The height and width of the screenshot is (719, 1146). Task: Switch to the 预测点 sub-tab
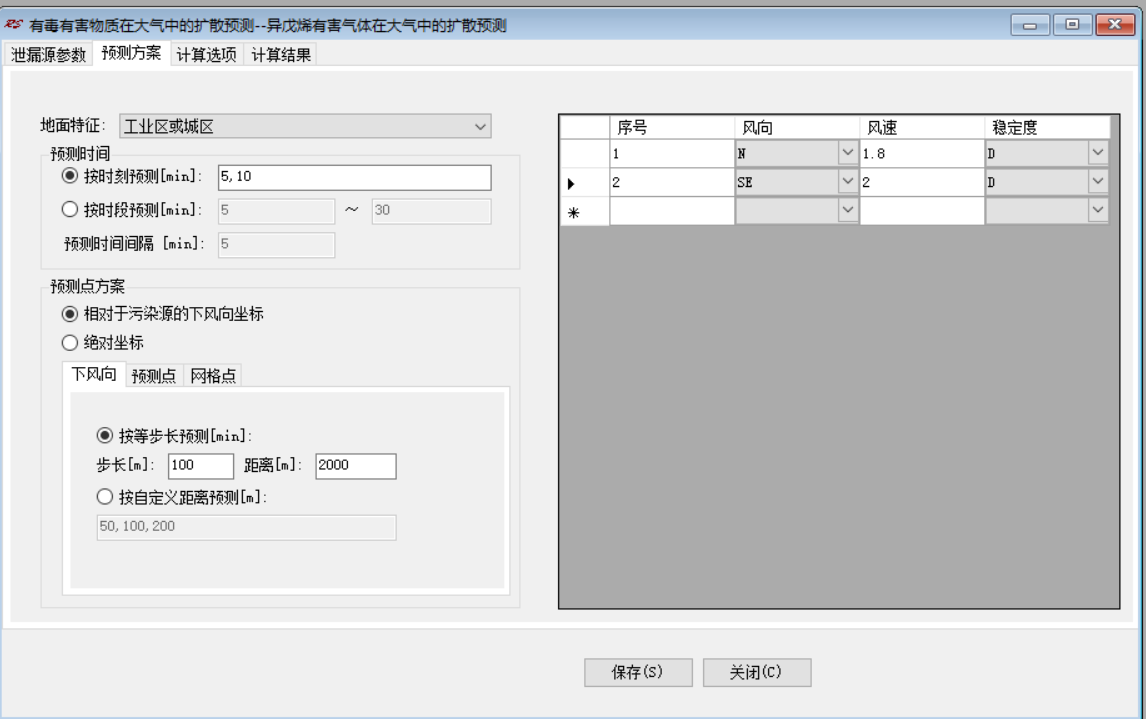(x=154, y=376)
